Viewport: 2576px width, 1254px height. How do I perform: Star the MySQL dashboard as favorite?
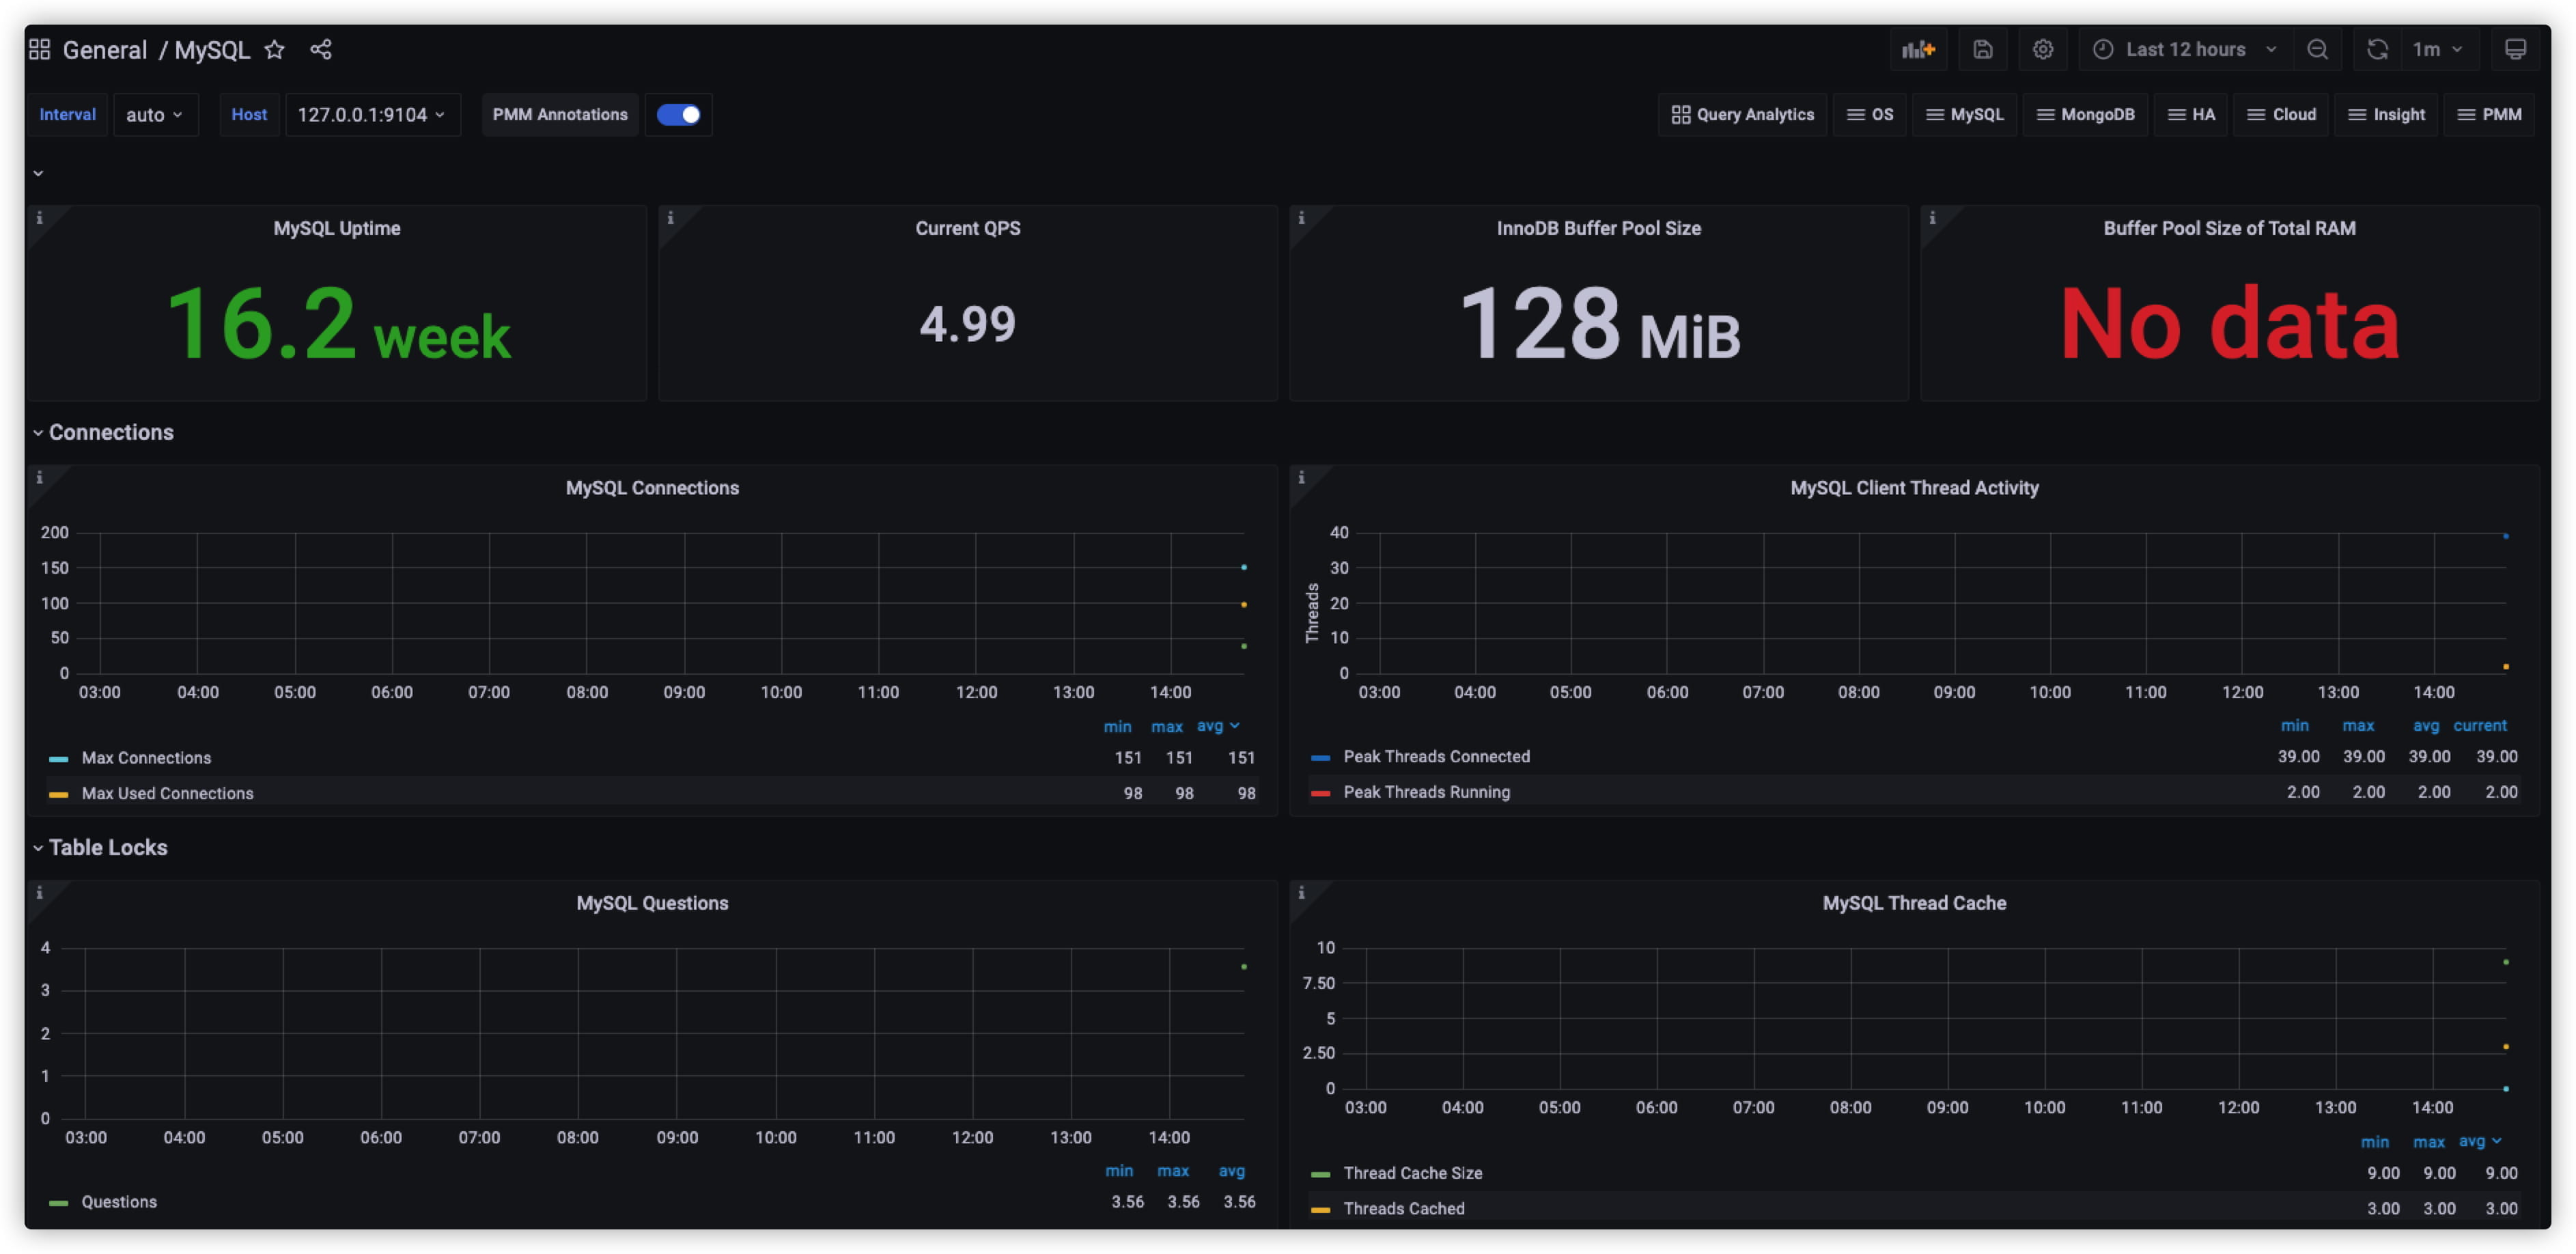[x=274, y=49]
